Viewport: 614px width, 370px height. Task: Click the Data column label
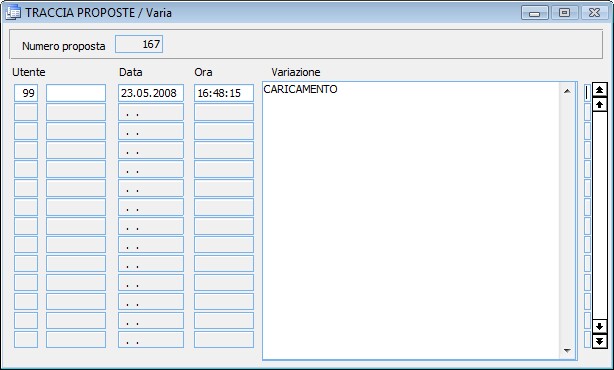click(130, 72)
